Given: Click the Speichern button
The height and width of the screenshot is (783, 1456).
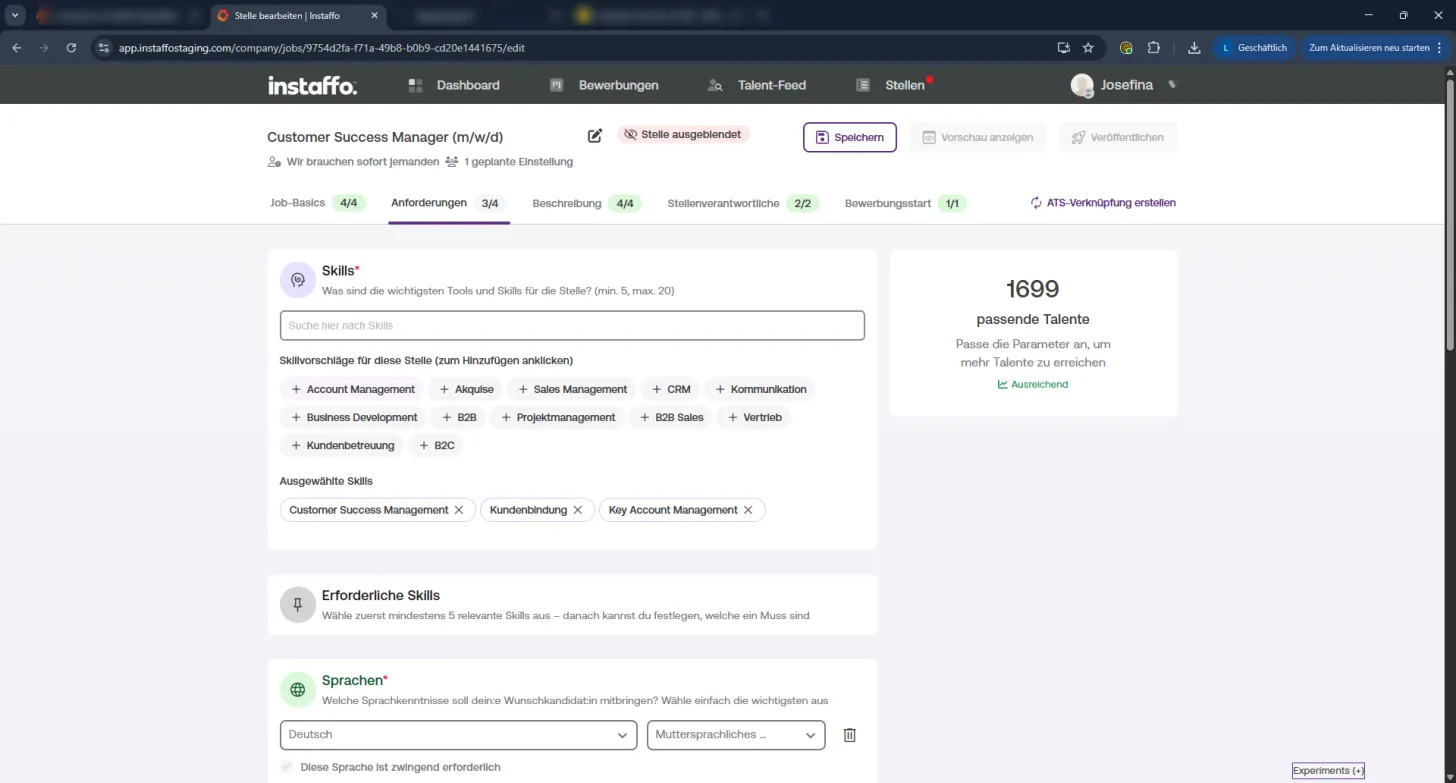Looking at the screenshot, I should [x=850, y=137].
